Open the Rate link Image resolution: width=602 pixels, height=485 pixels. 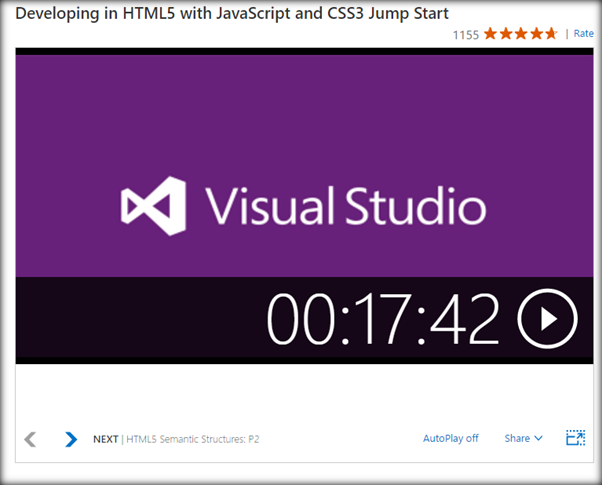[x=584, y=34]
